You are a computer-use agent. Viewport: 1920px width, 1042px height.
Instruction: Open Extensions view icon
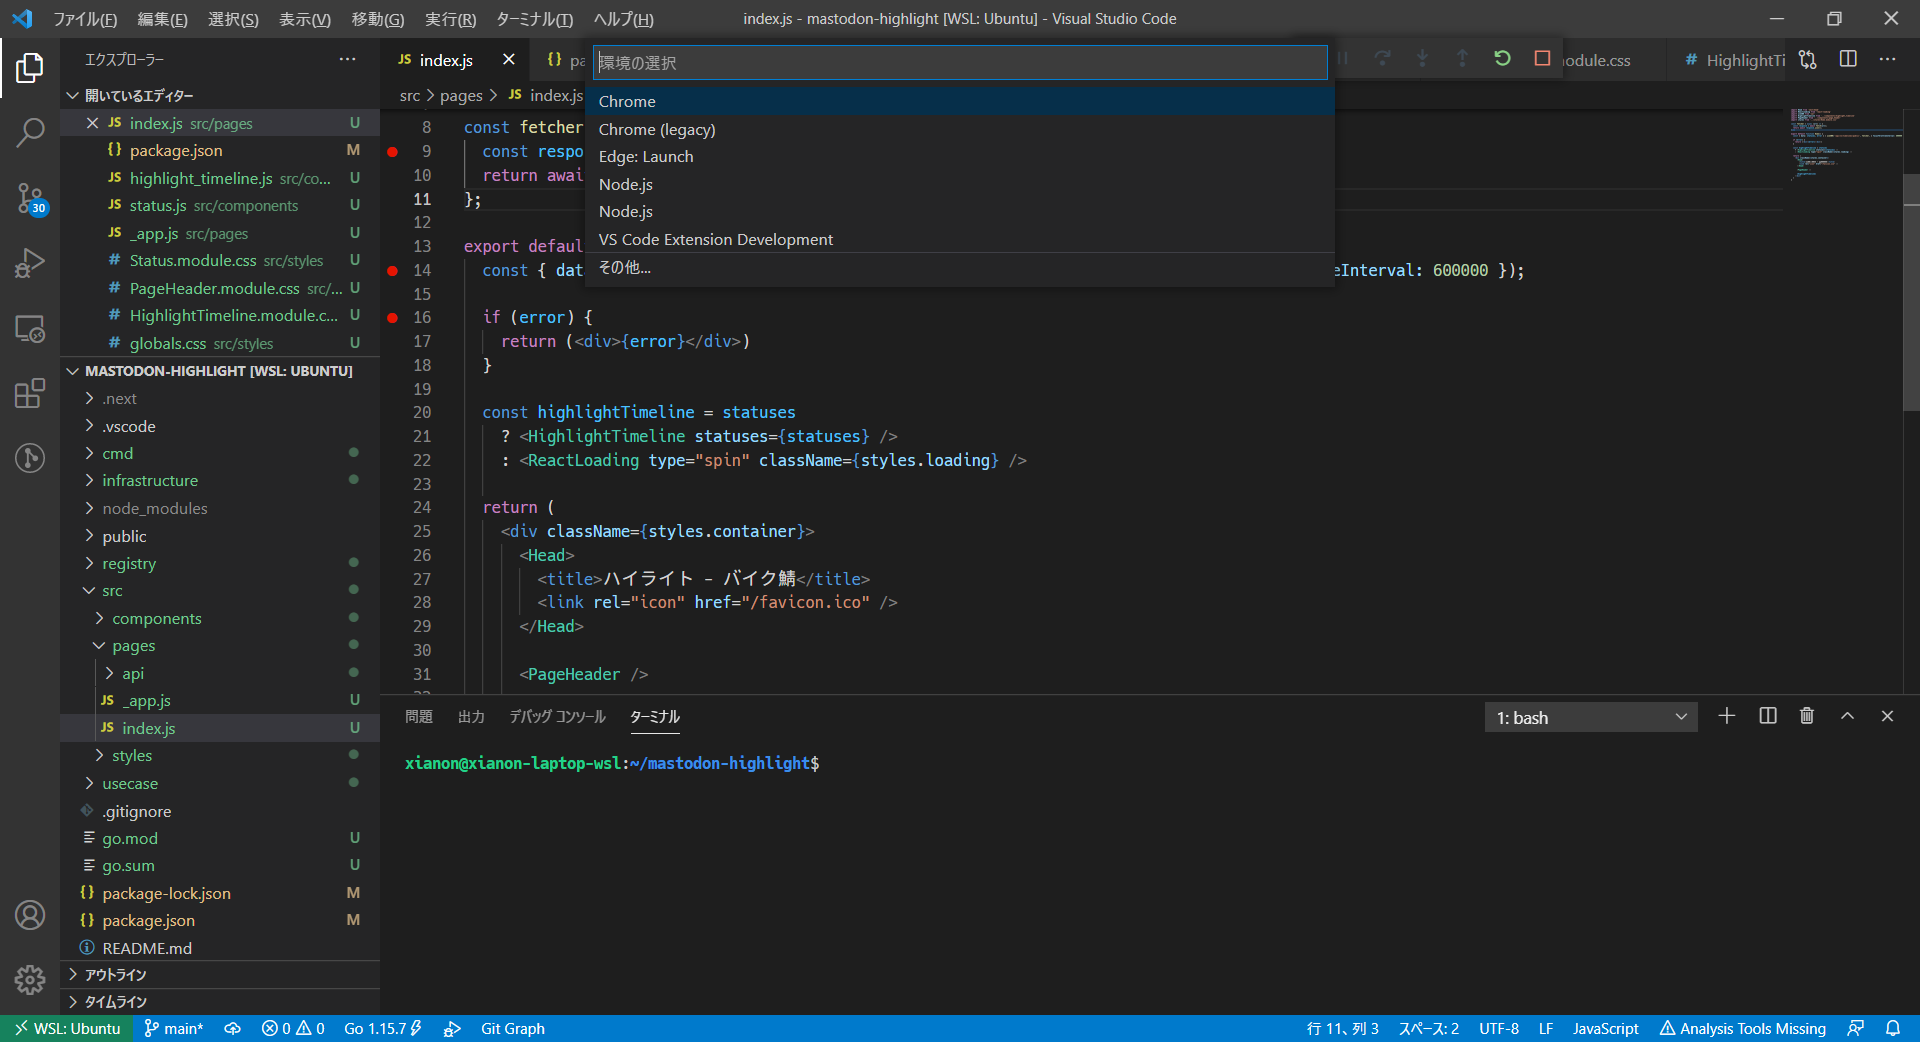point(30,393)
